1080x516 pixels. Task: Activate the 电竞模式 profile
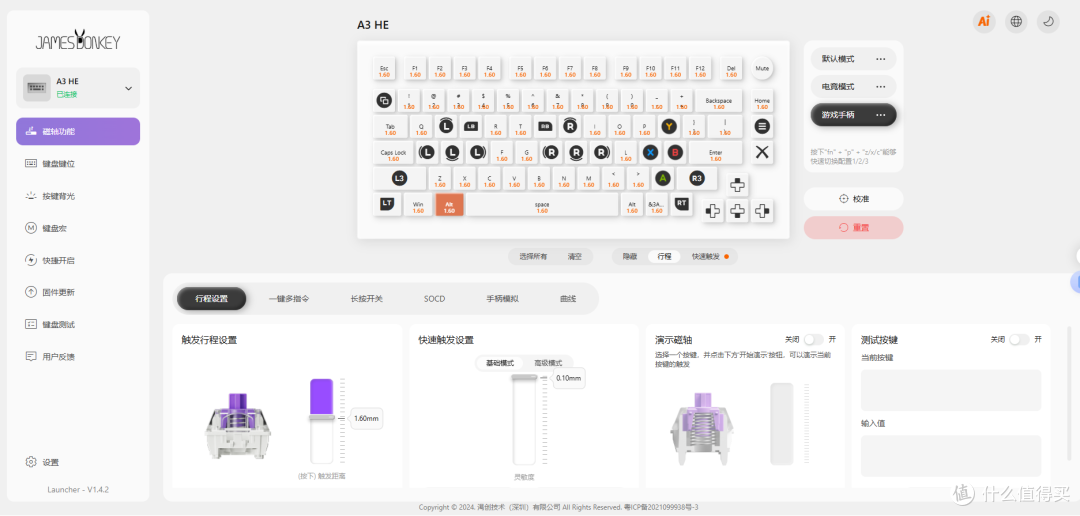coord(838,87)
